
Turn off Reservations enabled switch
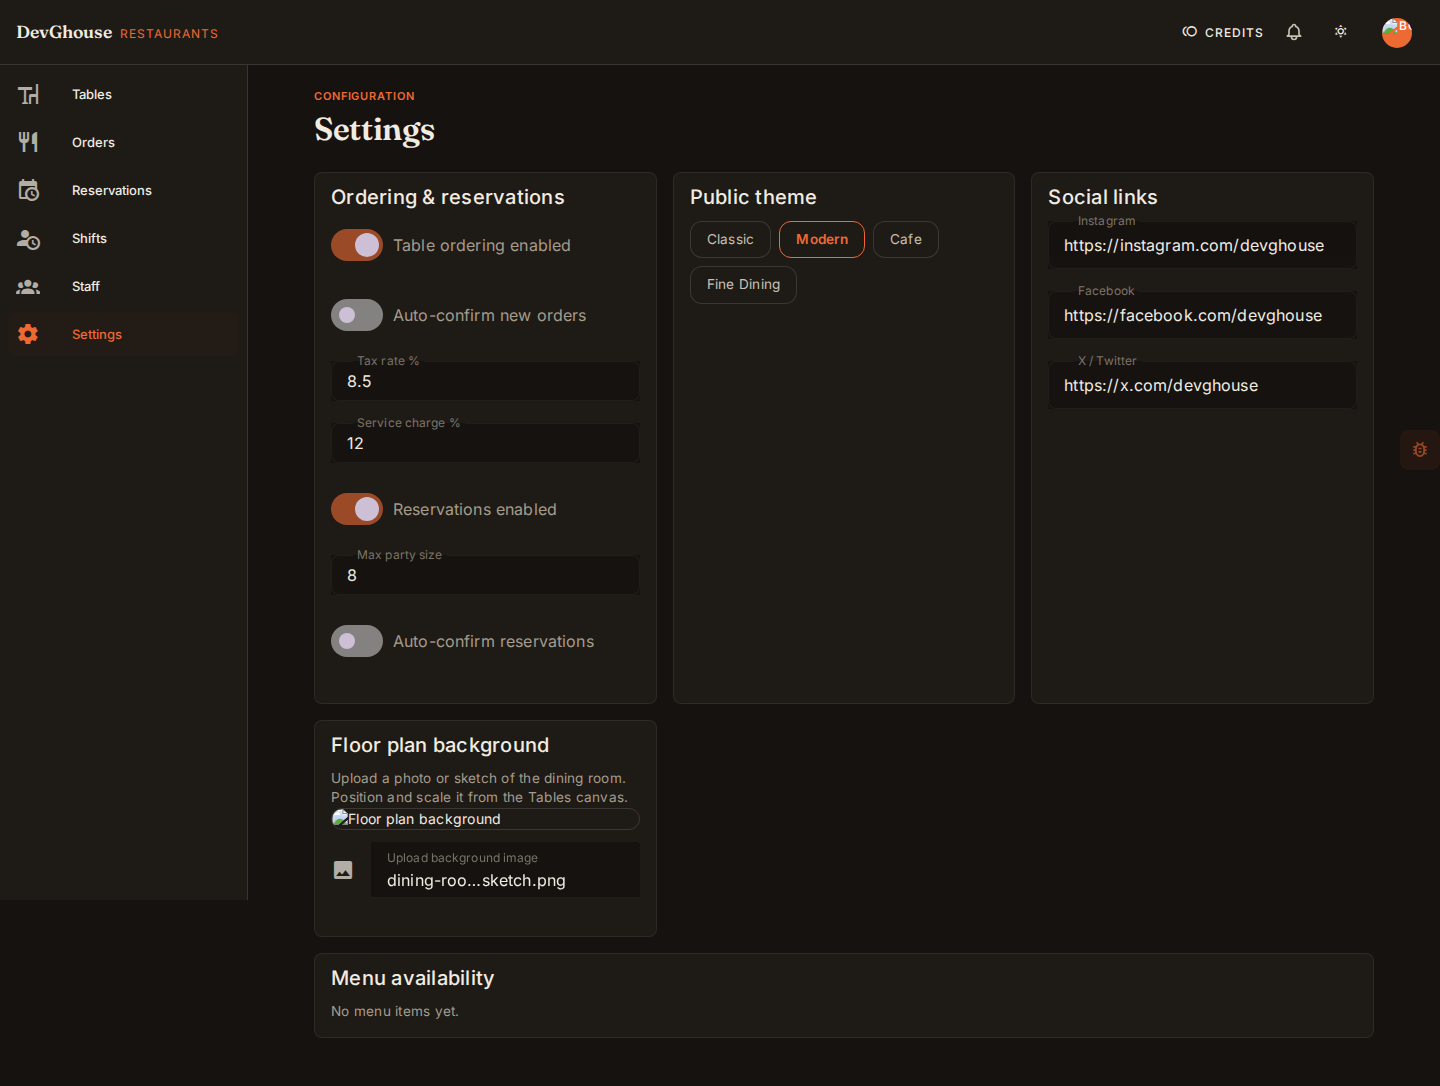[x=357, y=509]
